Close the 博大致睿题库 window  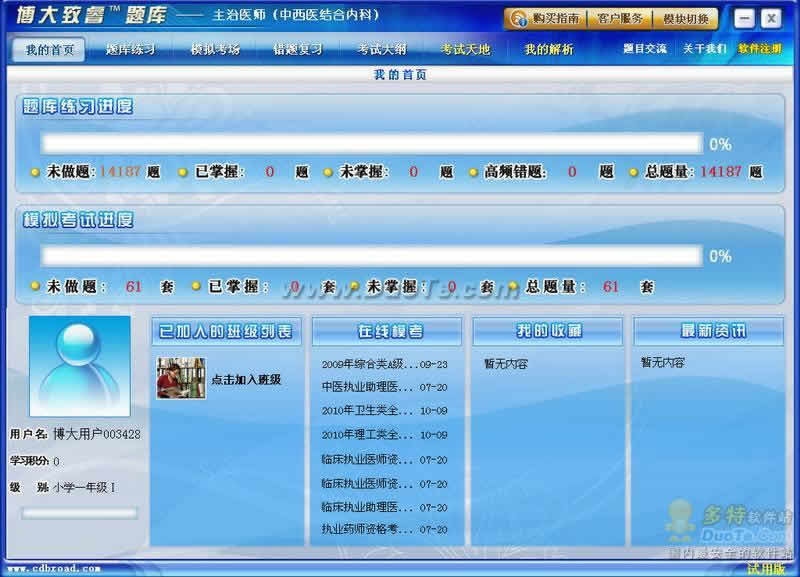tap(770, 19)
